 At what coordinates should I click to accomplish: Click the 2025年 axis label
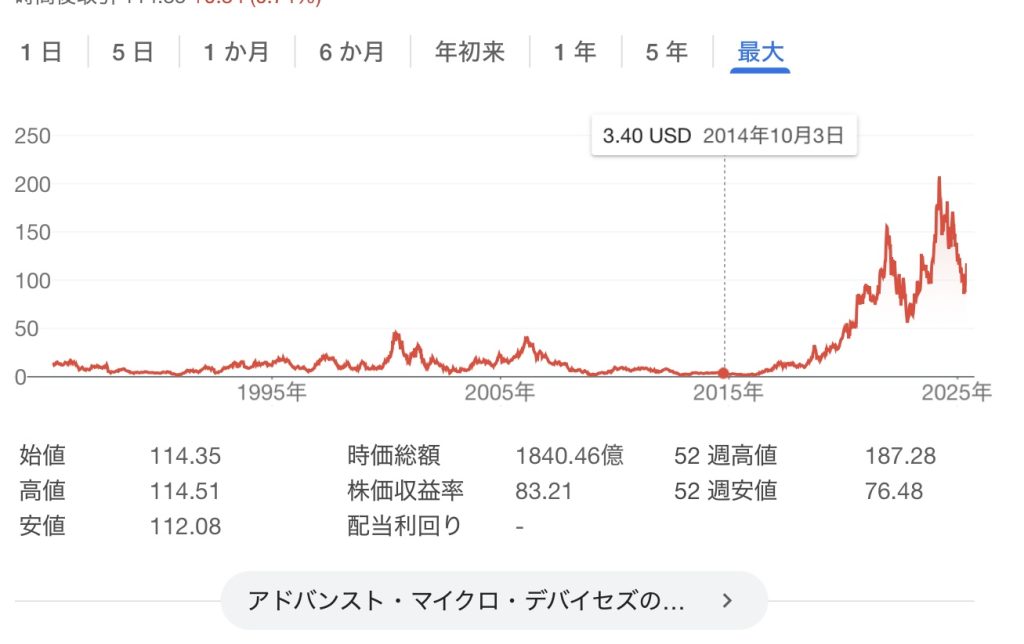coord(956,393)
